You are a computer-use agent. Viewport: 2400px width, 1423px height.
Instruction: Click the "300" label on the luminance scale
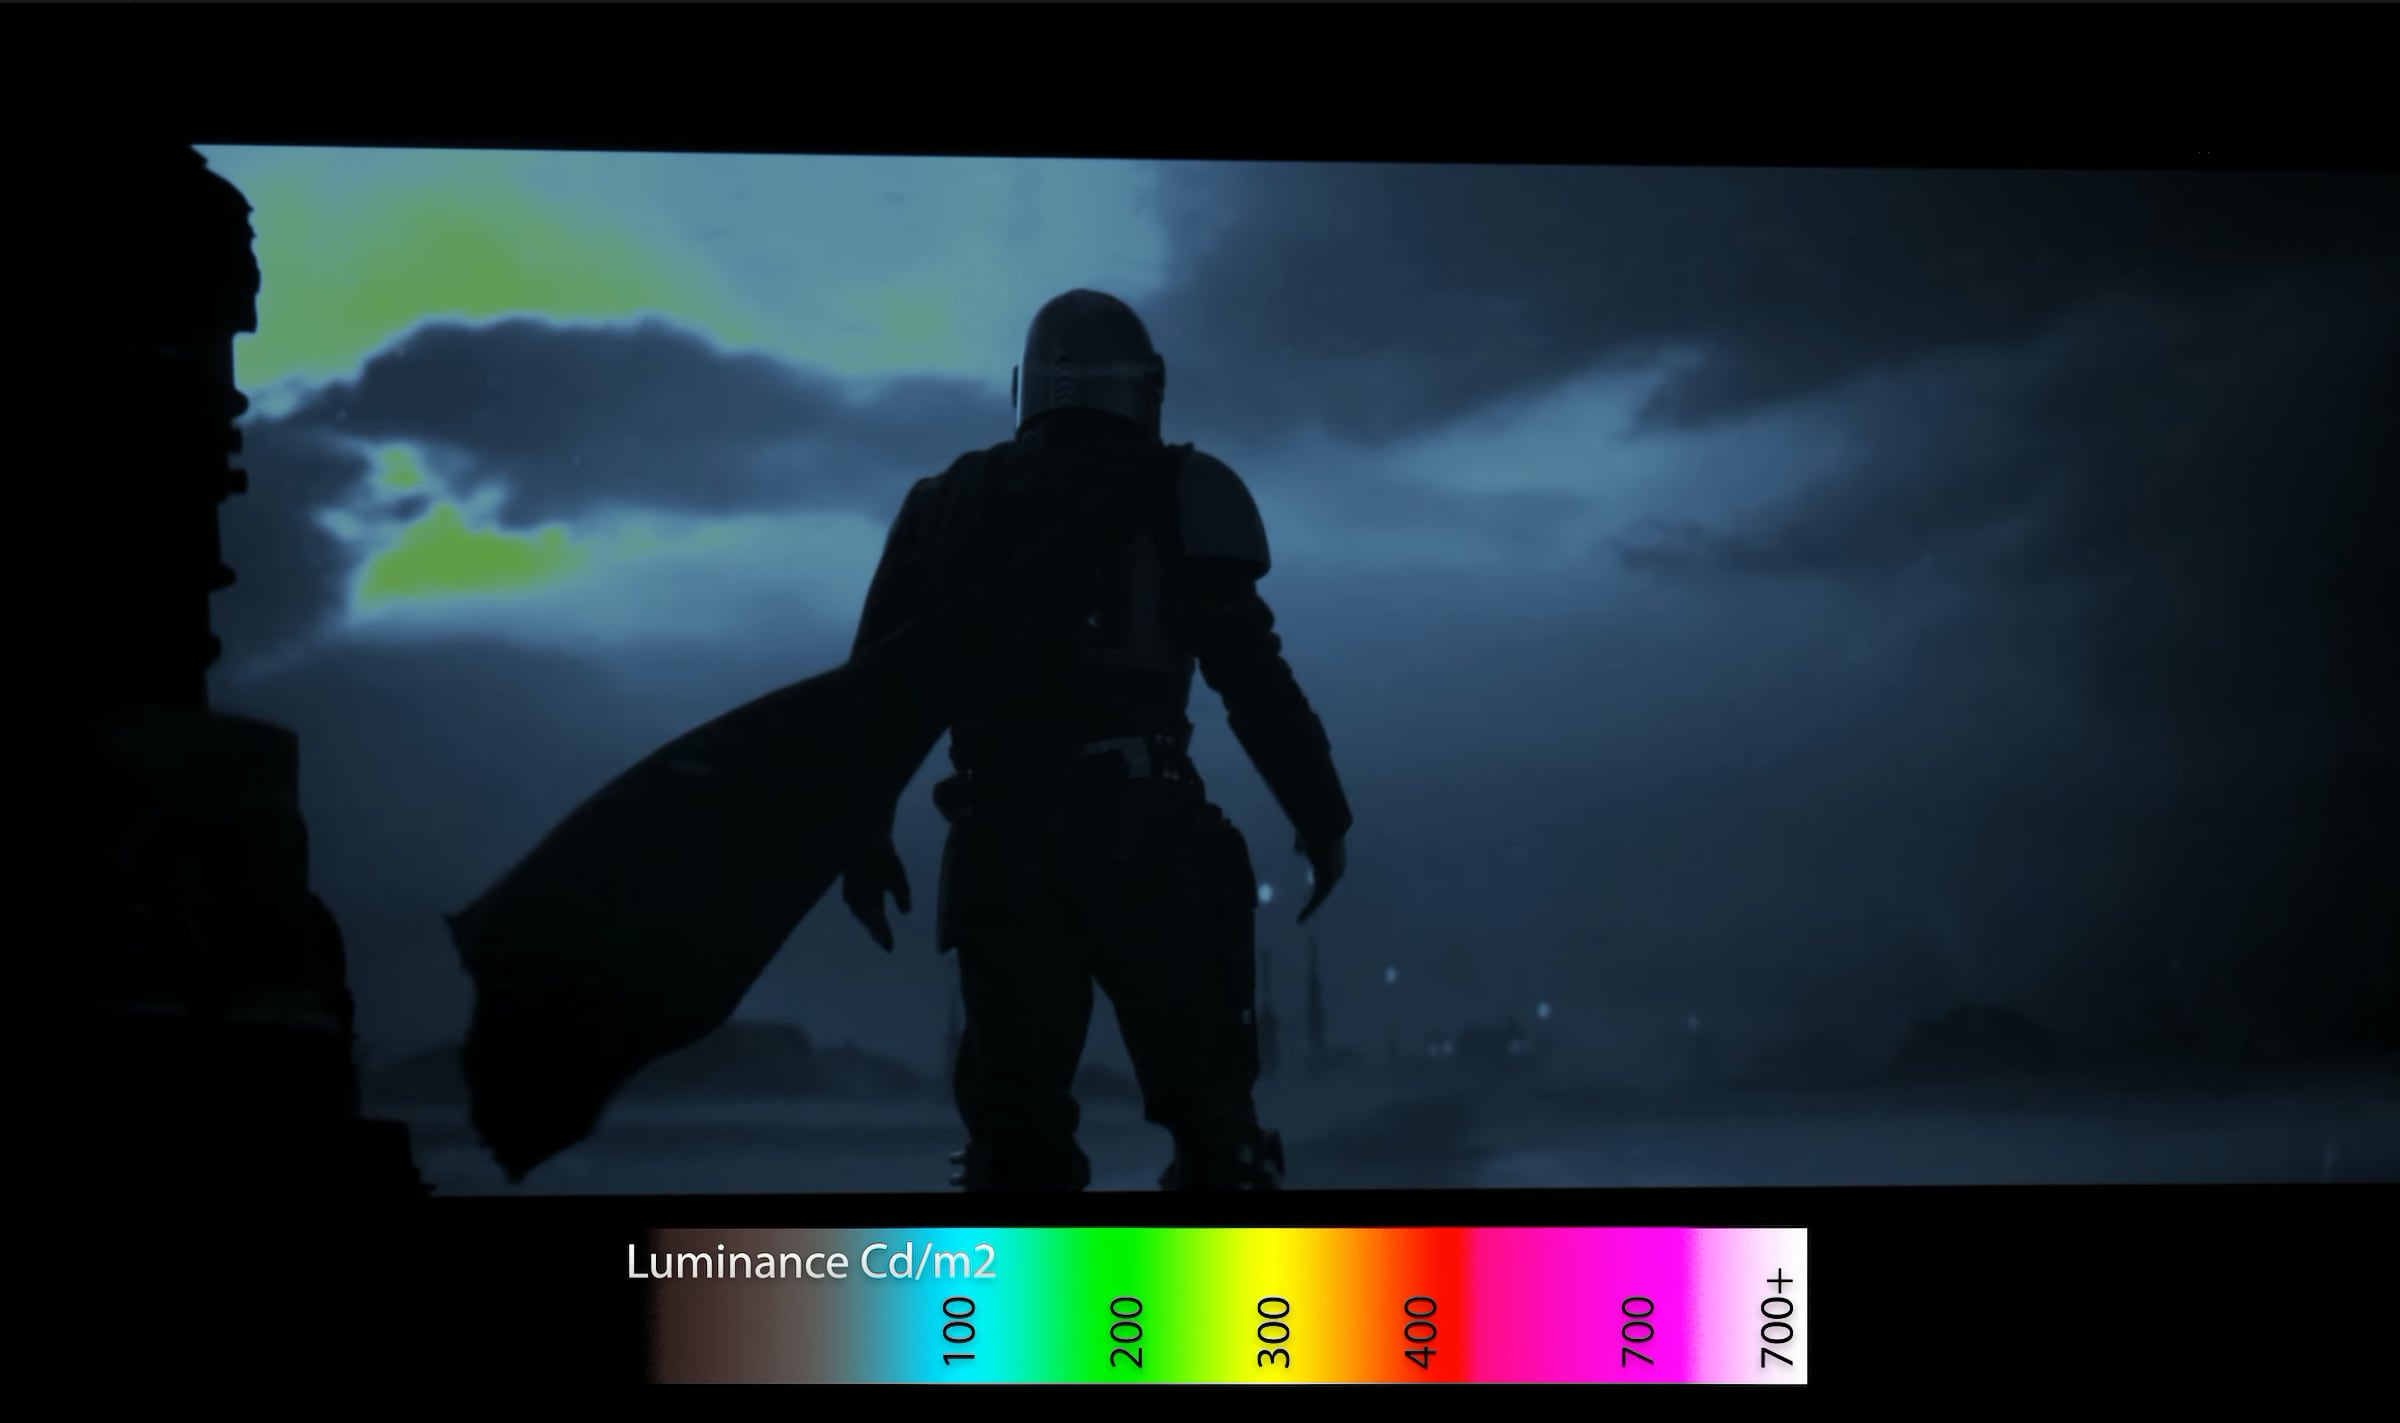(1274, 1332)
